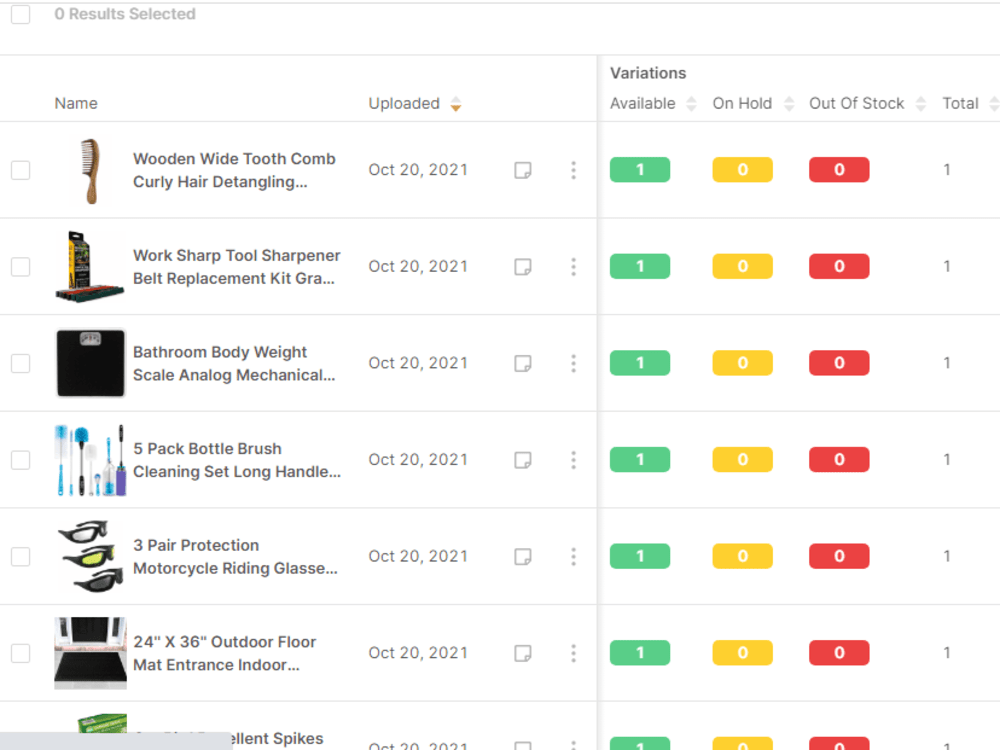Open three-dot menu for 3 Pair Protection Glasses
1000x750 pixels.
[573, 557]
